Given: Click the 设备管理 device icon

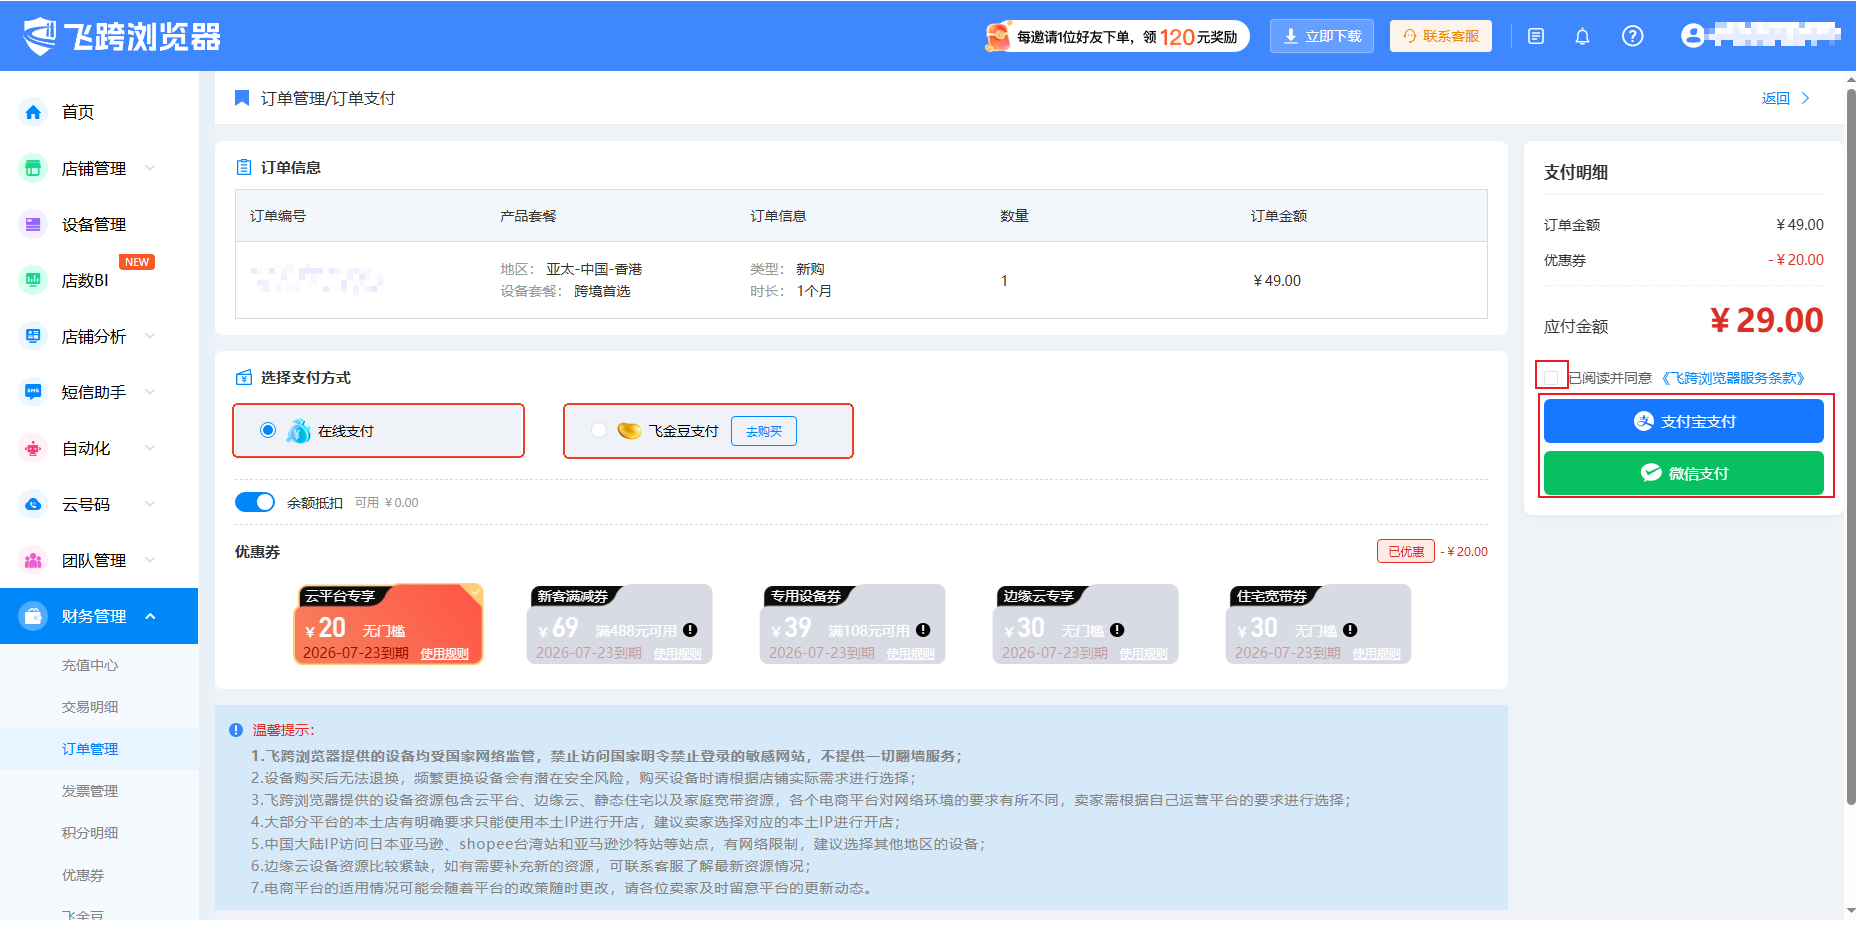Looking at the screenshot, I should (33, 224).
